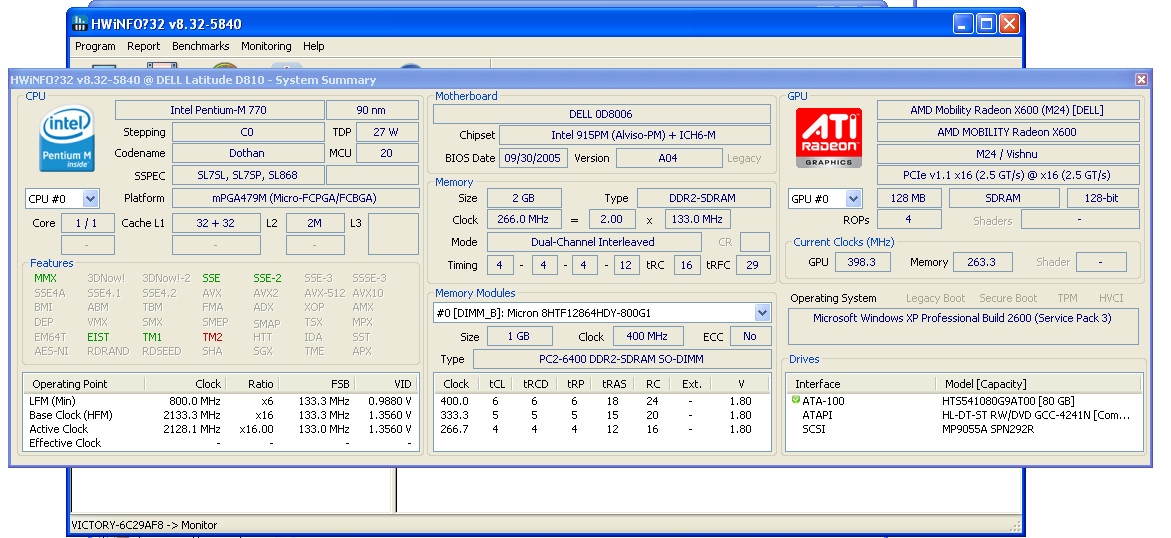Click the Dual-Channel Interleaved mode value
The image size is (1171, 538).
594,242
